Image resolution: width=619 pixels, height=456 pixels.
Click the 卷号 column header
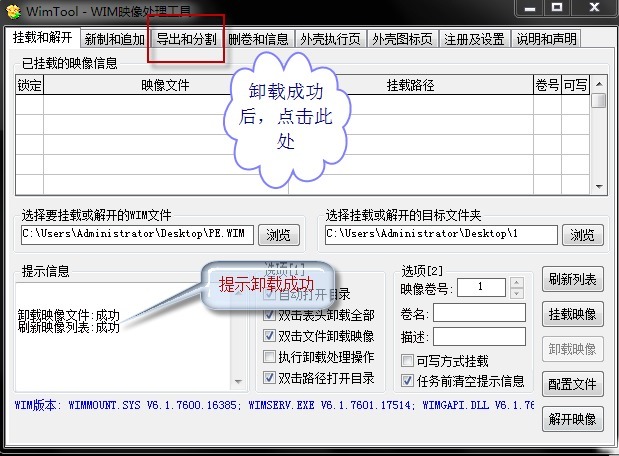coord(547,85)
